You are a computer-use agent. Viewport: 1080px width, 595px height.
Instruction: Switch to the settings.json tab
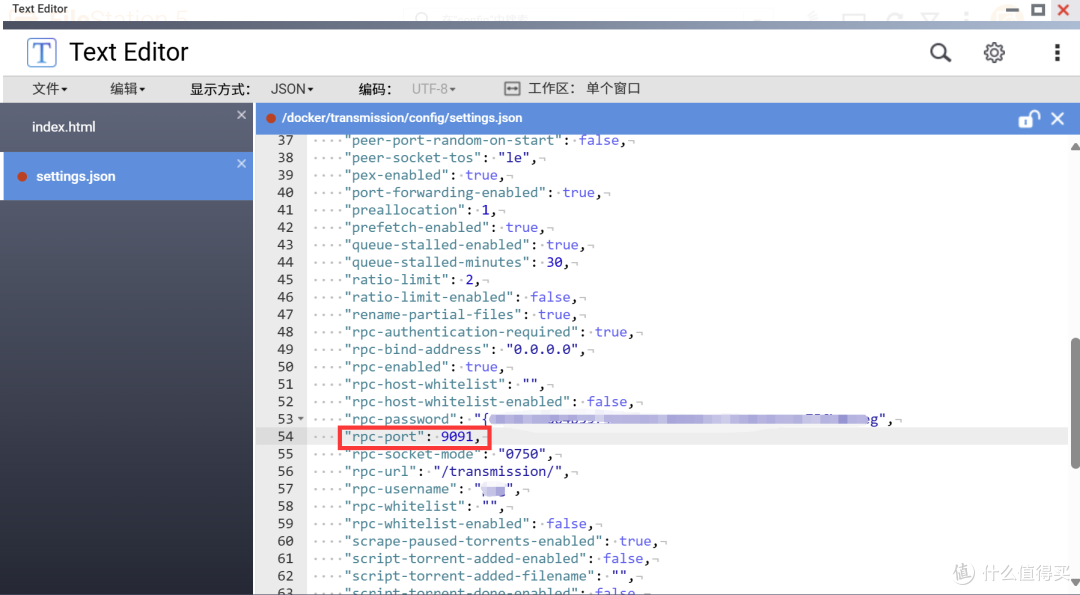127,176
